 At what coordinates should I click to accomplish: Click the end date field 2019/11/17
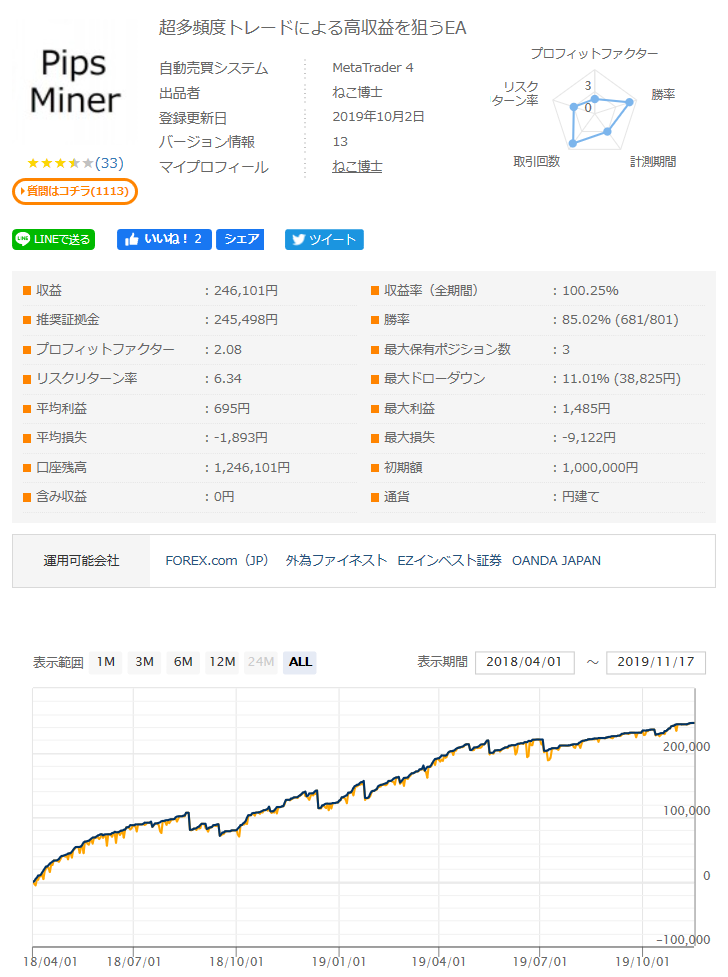[656, 662]
